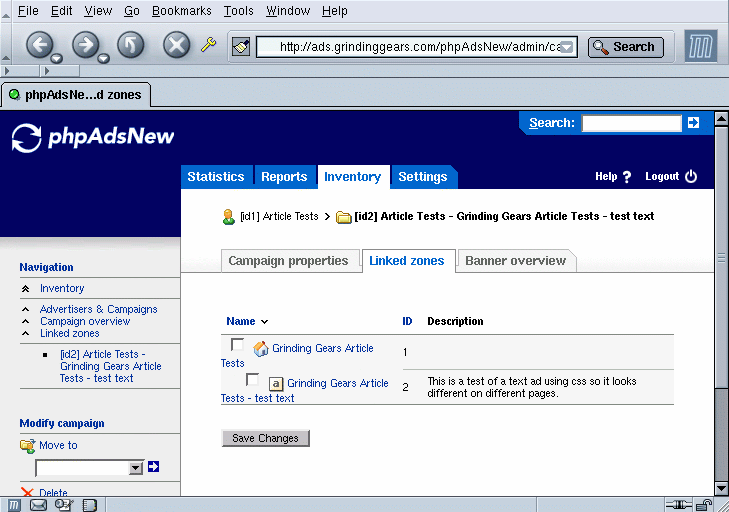The width and height of the screenshot is (729, 512).
Task: Go to Advertisers & Campaigns in the sidebar
Action: click(x=99, y=309)
